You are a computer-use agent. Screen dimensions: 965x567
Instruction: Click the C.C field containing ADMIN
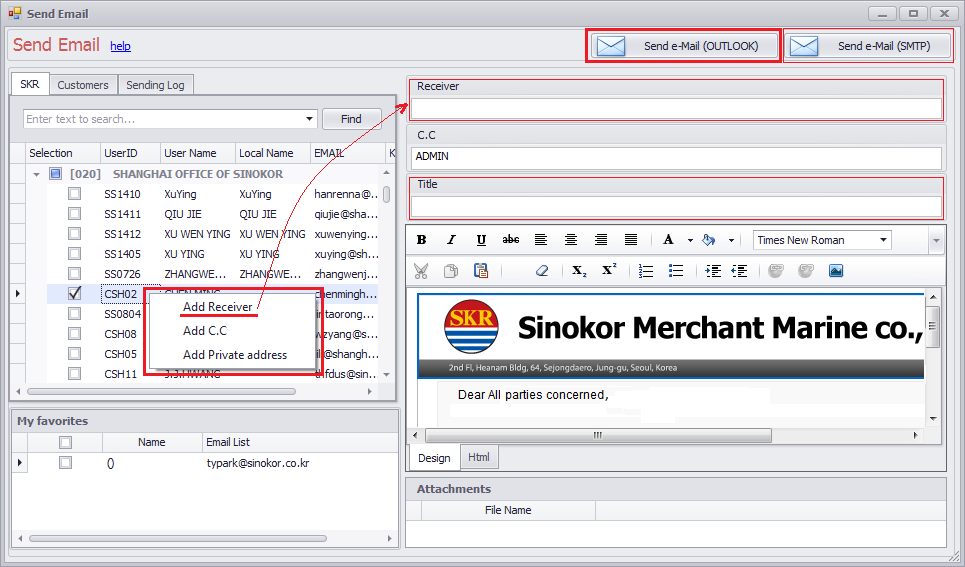(676, 157)
